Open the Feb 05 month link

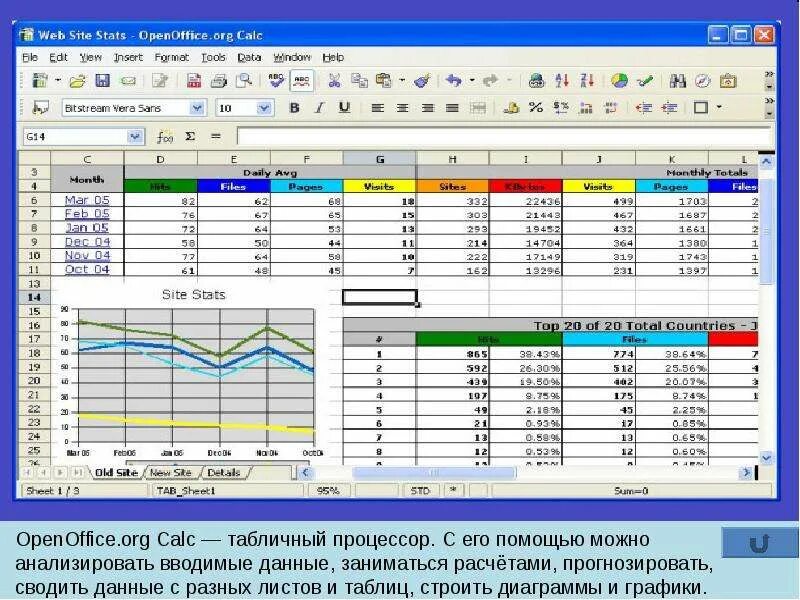[x=87, y=214]
